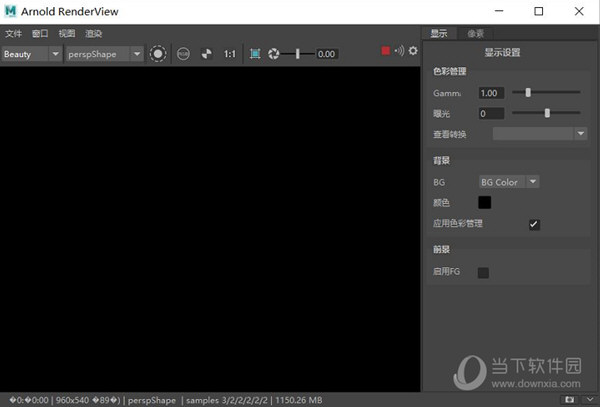Toggle the 应用色彩管理 checkbox

534,224
